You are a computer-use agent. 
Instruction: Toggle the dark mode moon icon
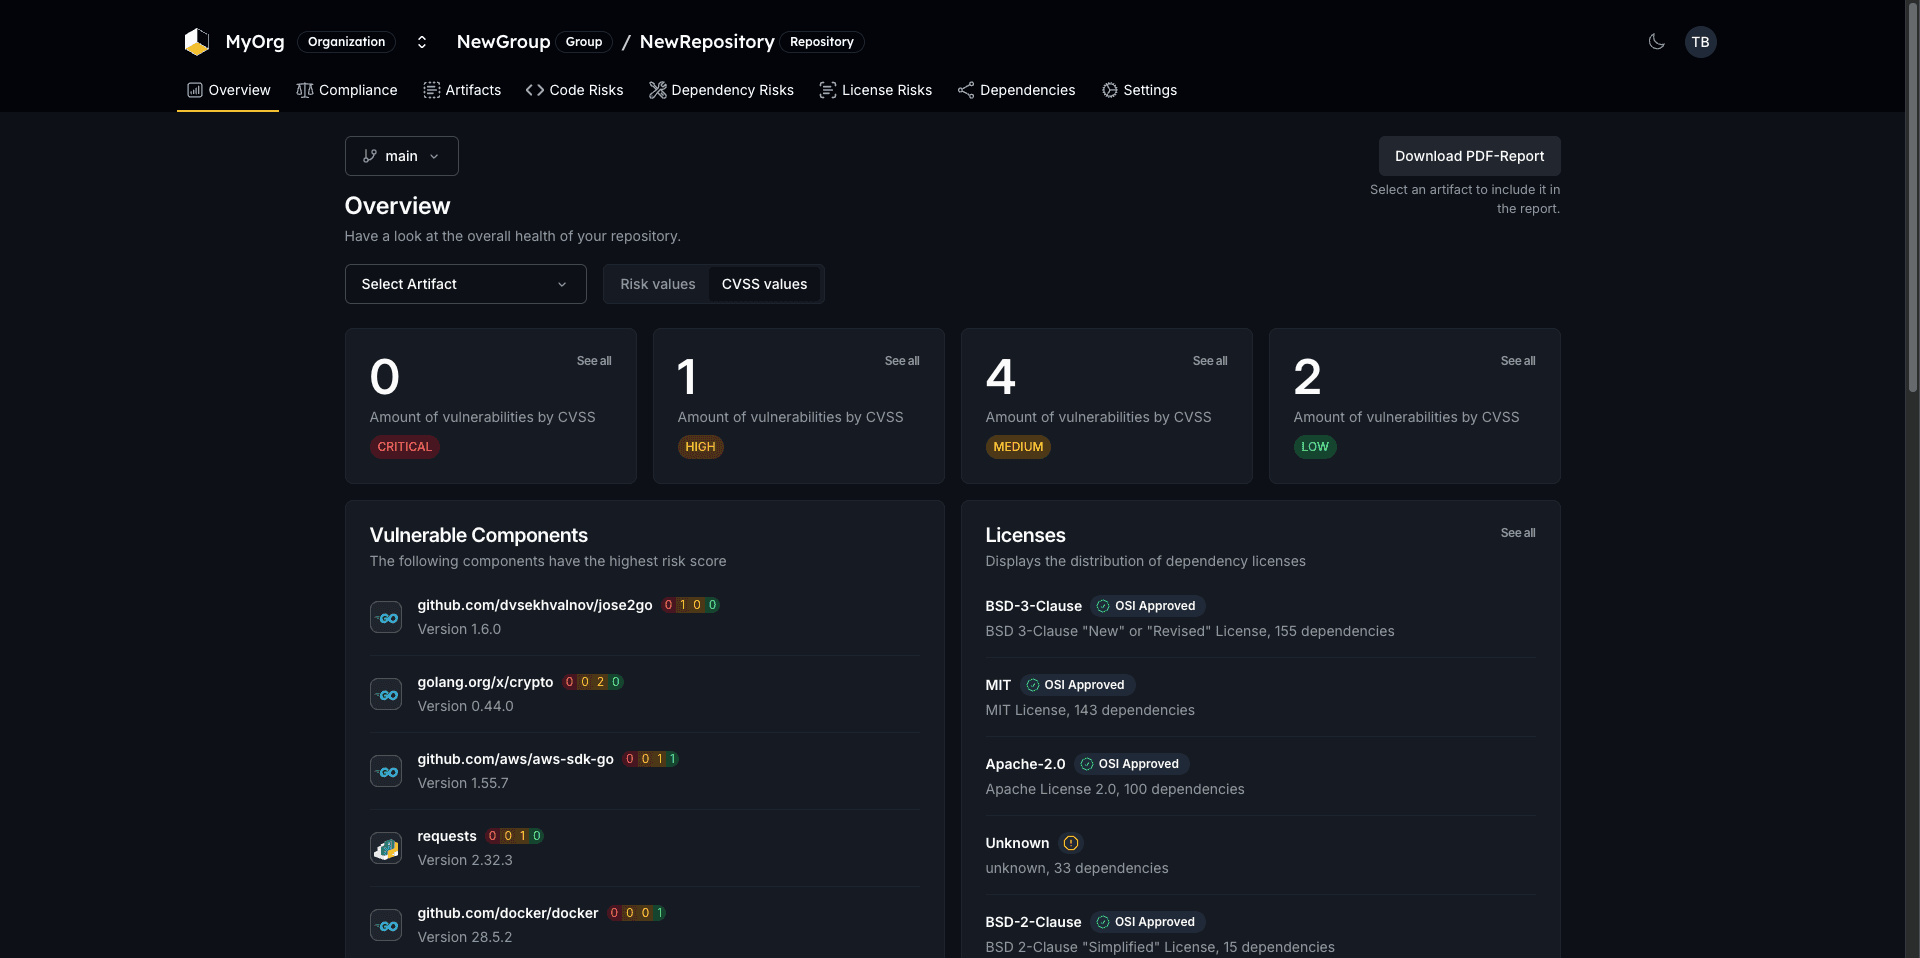tap(1656, 42)
